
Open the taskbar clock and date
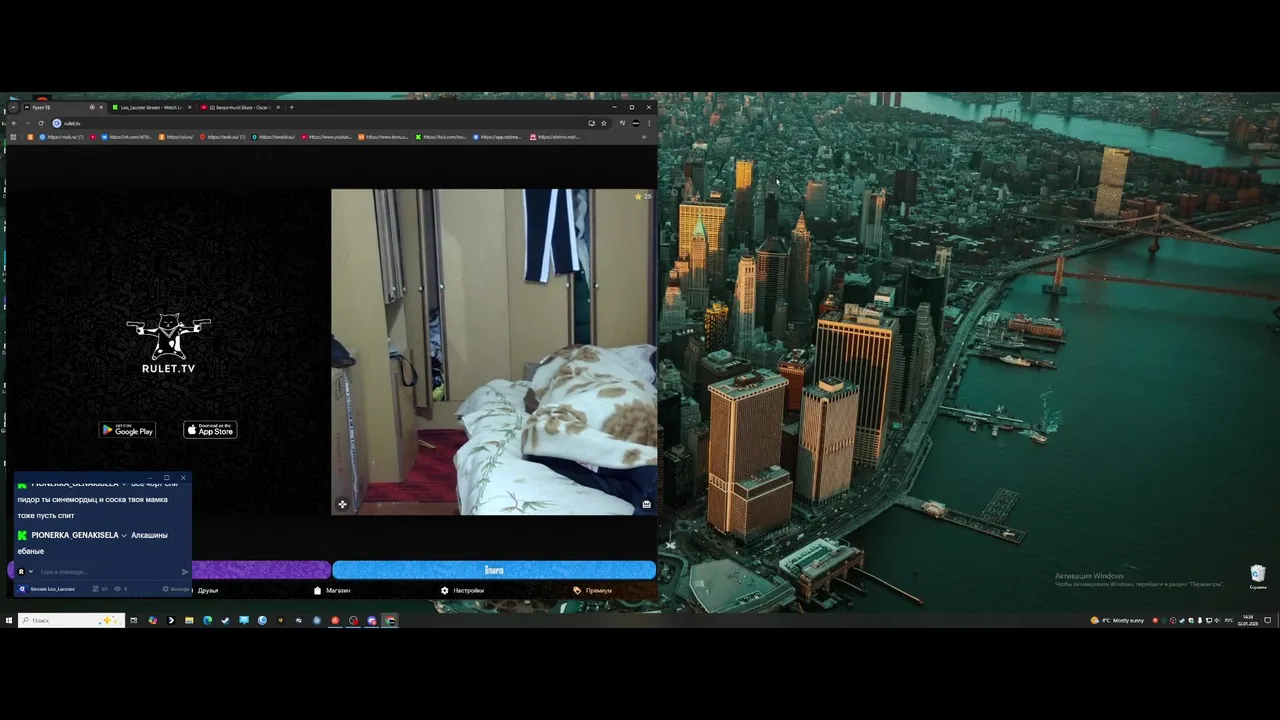click(x=1248, y=620)
